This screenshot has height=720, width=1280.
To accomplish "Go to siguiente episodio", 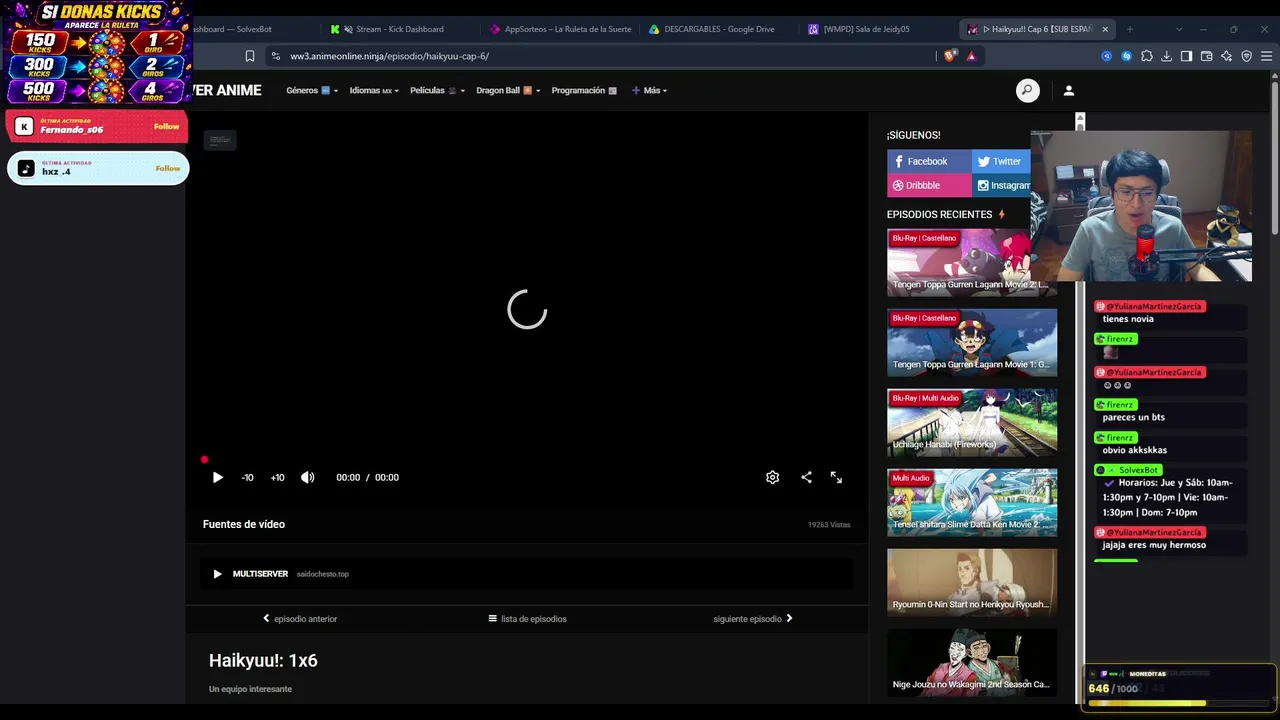I will click(x=753, y=619).
